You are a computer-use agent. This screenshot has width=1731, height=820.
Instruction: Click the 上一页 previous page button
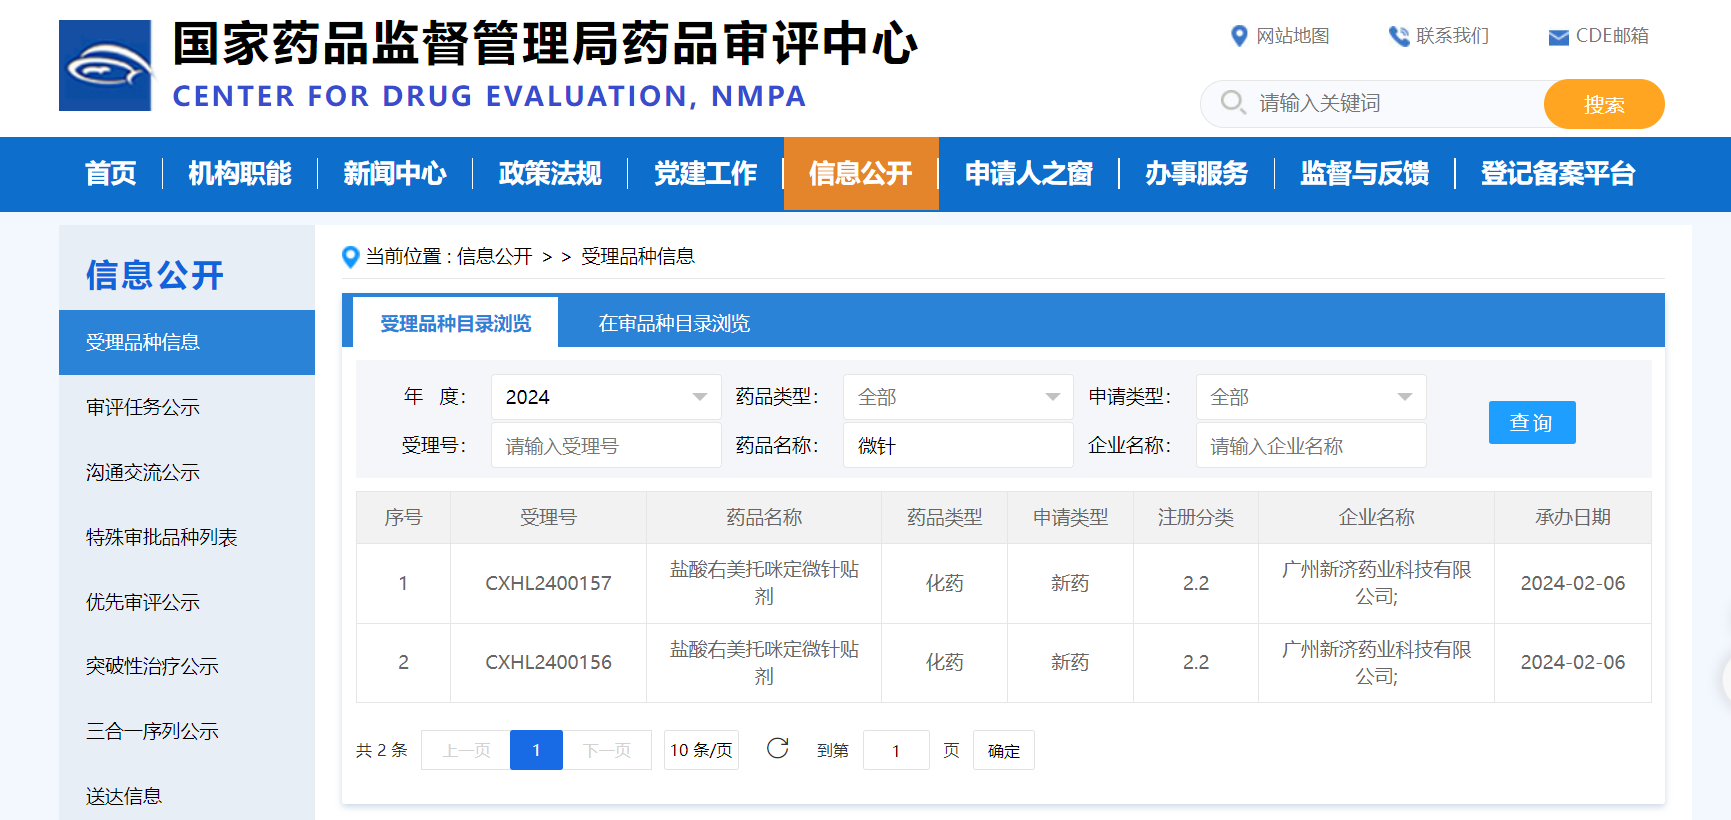click(x=466, y=750)
